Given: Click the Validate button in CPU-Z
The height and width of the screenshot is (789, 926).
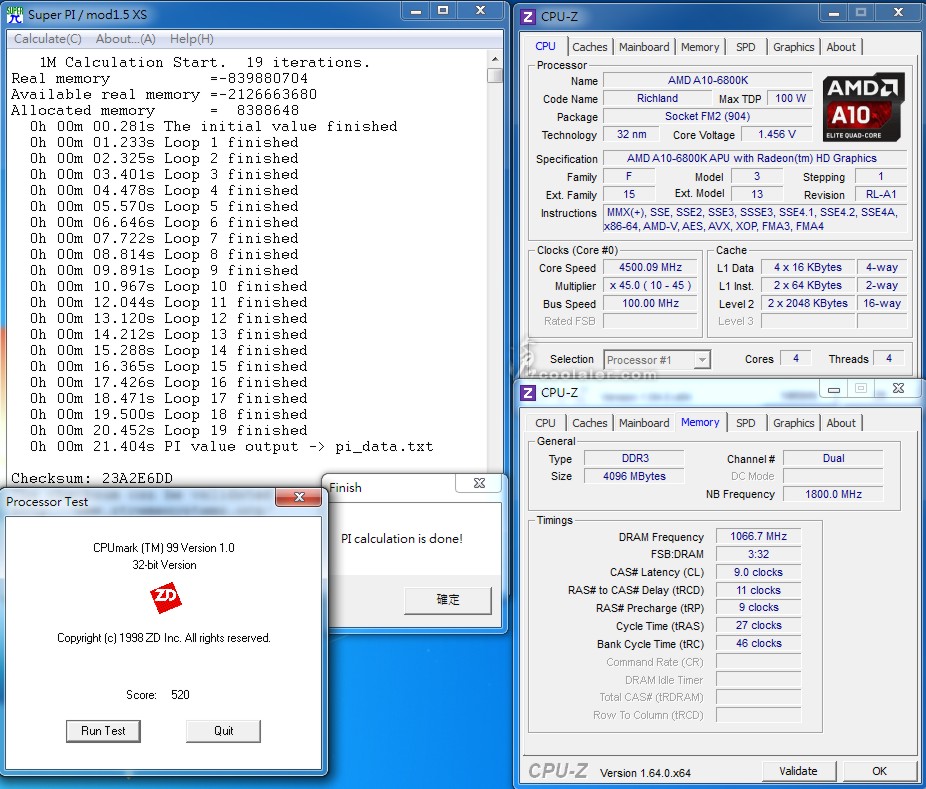Looking at the screenshot, I should tap(798, 771).
